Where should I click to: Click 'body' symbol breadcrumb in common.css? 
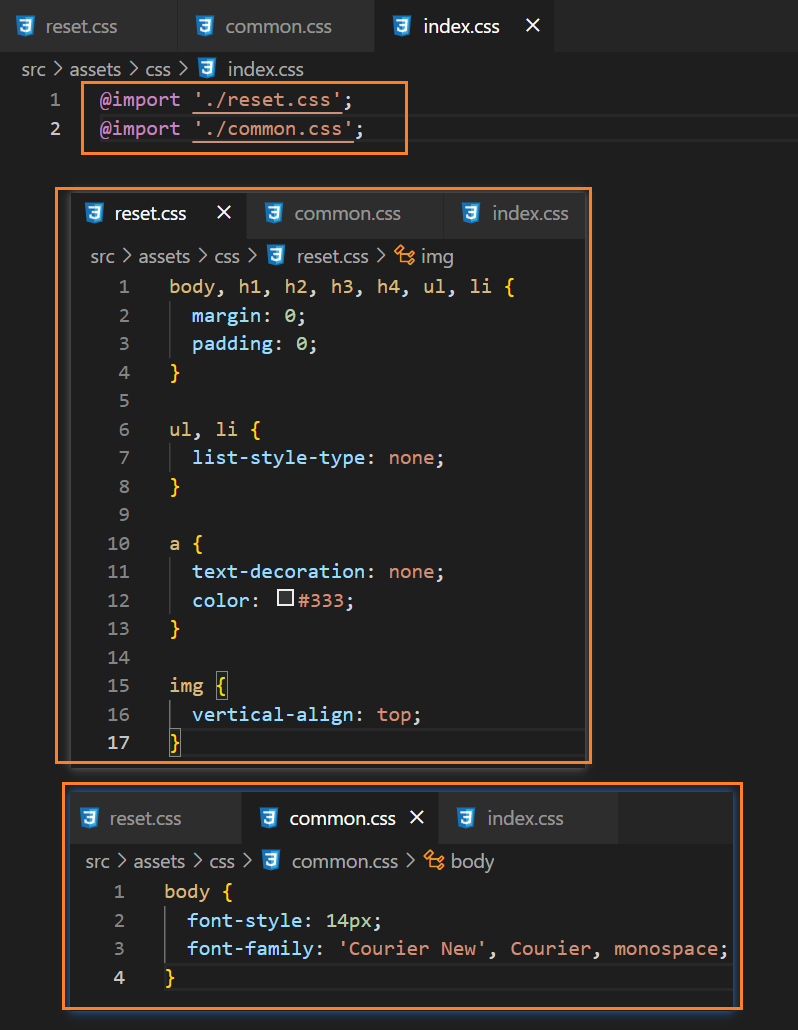coord(472,862)
